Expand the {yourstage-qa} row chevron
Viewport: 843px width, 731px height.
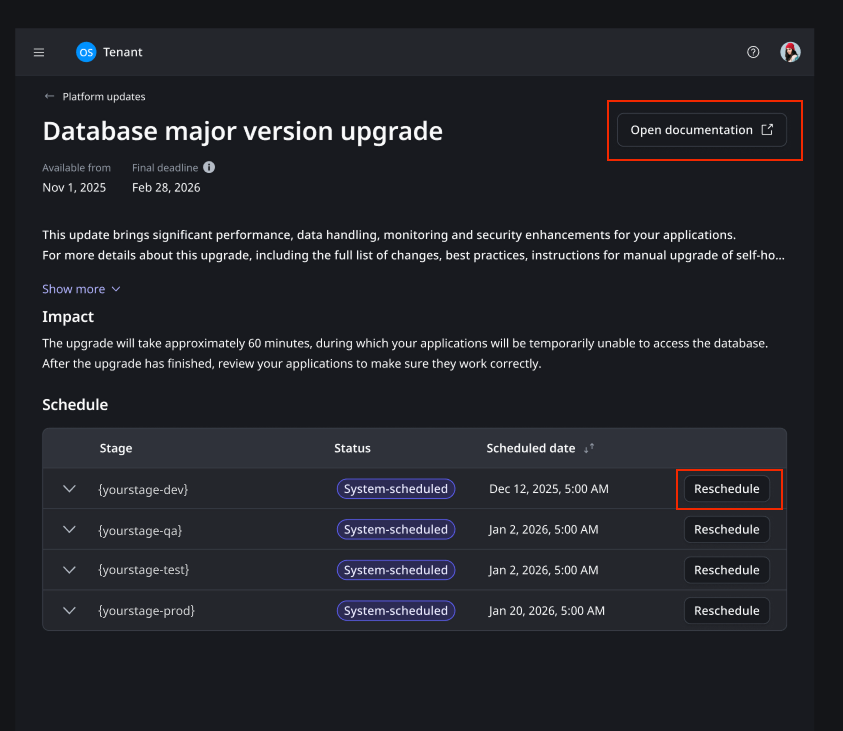point(69,529)
